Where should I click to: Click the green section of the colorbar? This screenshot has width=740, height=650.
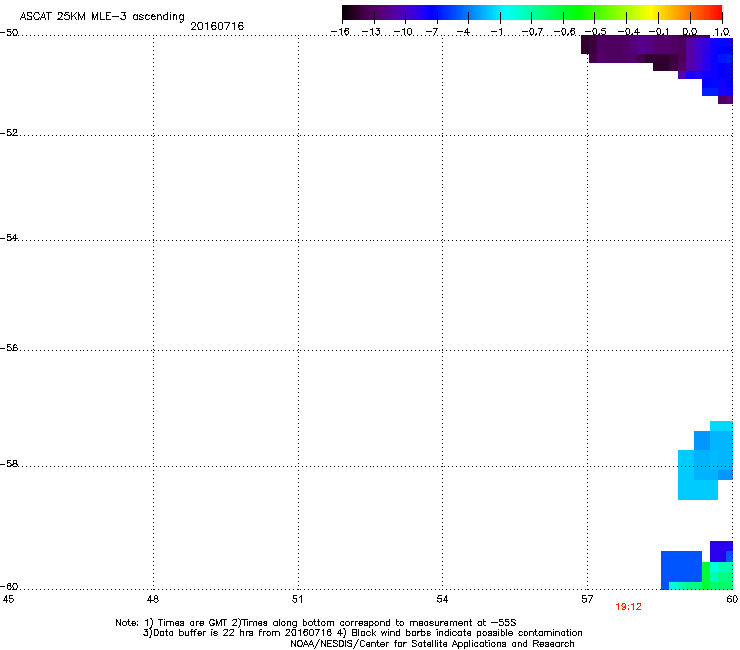580,13
